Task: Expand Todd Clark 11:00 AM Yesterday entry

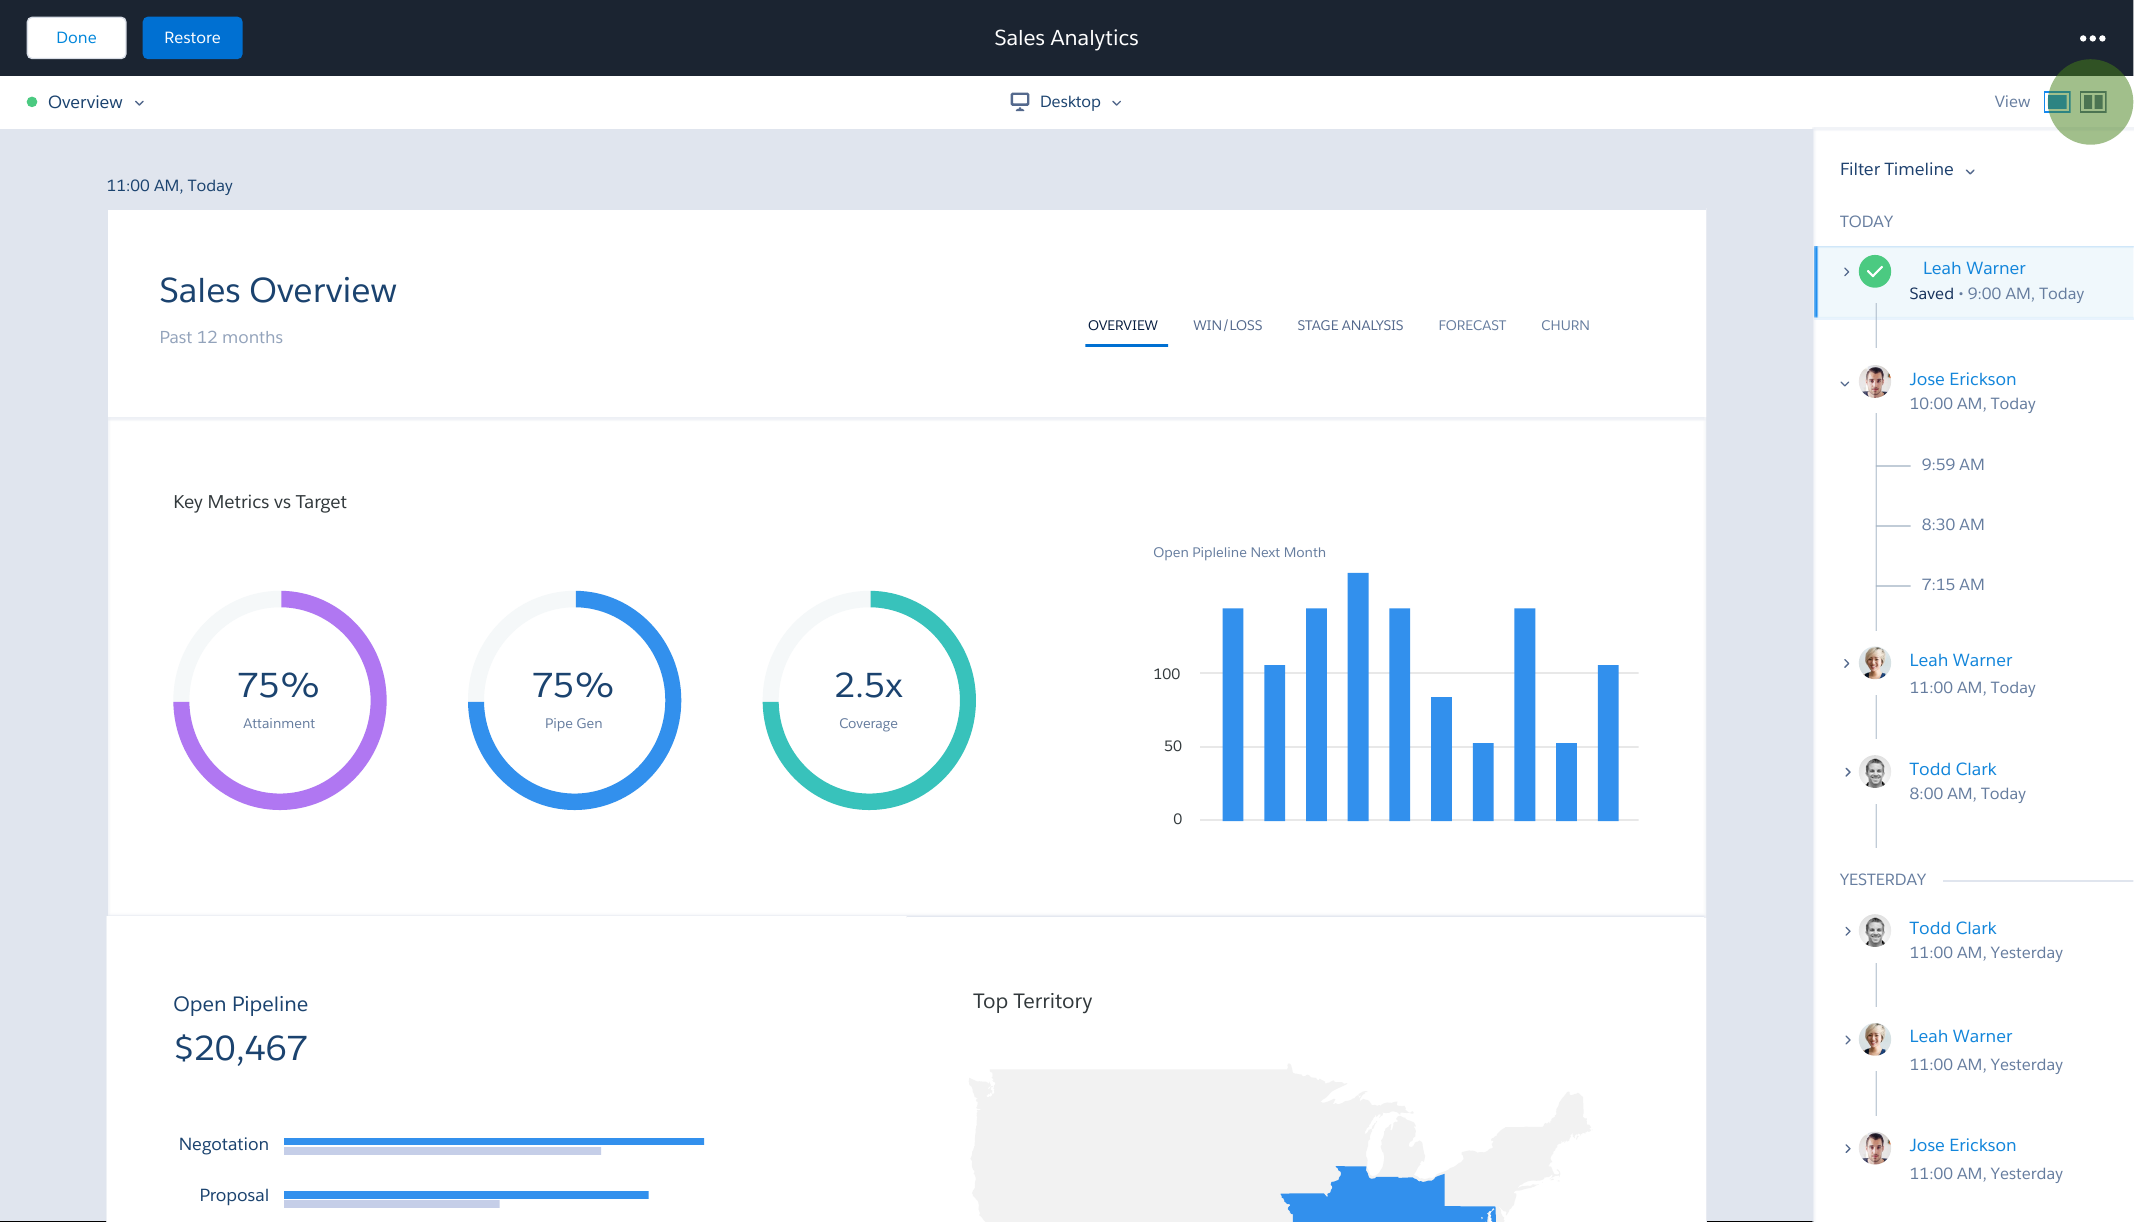Action: click(1847, 931)
